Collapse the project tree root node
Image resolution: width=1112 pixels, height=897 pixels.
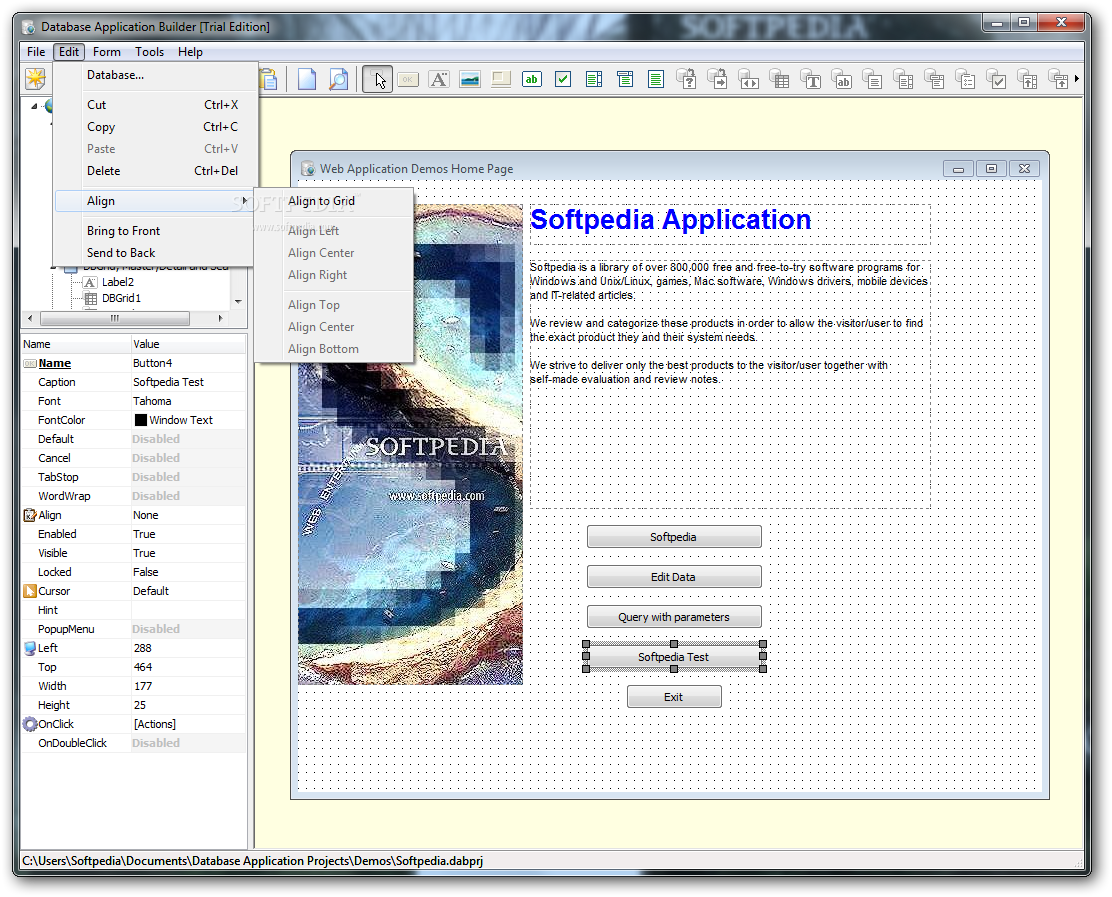coord(33,106)
